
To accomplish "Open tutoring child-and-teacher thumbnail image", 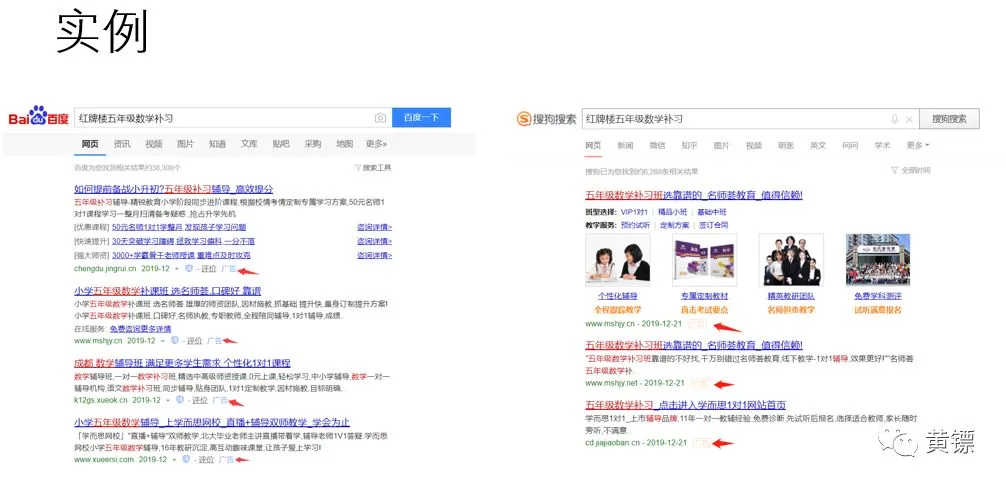I will pos(617,260).
